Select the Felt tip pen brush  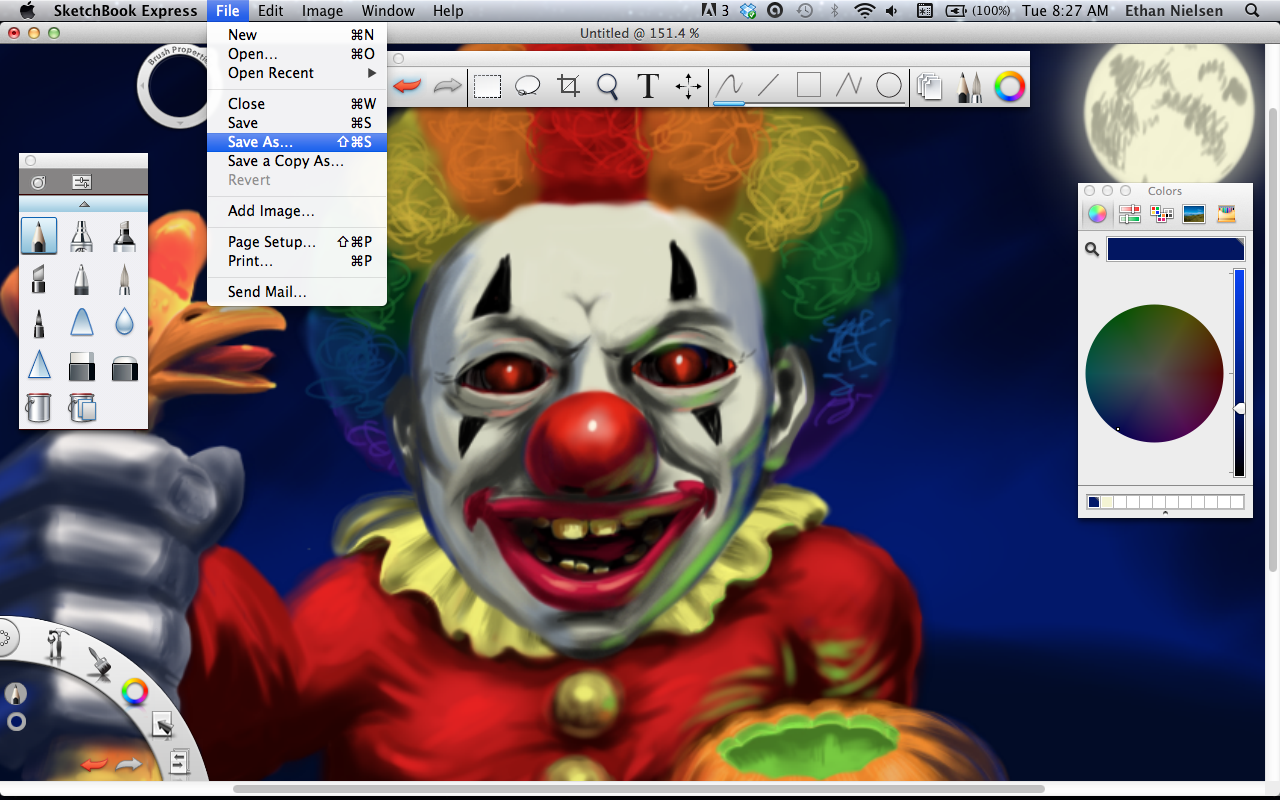[39, 322]
